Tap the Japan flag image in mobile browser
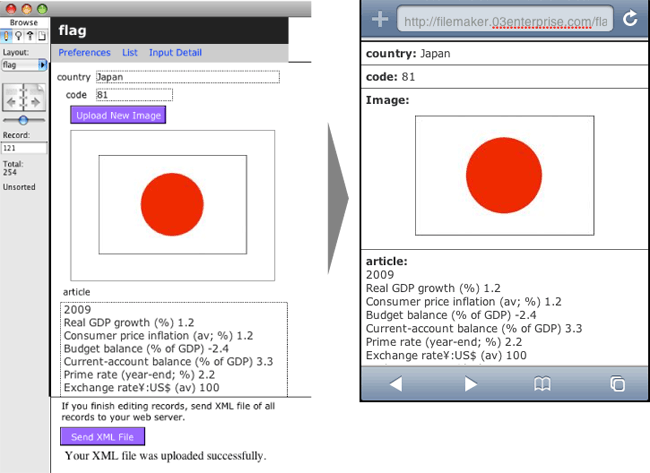Viewport: 650px width, 473px height. coord(504,175)
